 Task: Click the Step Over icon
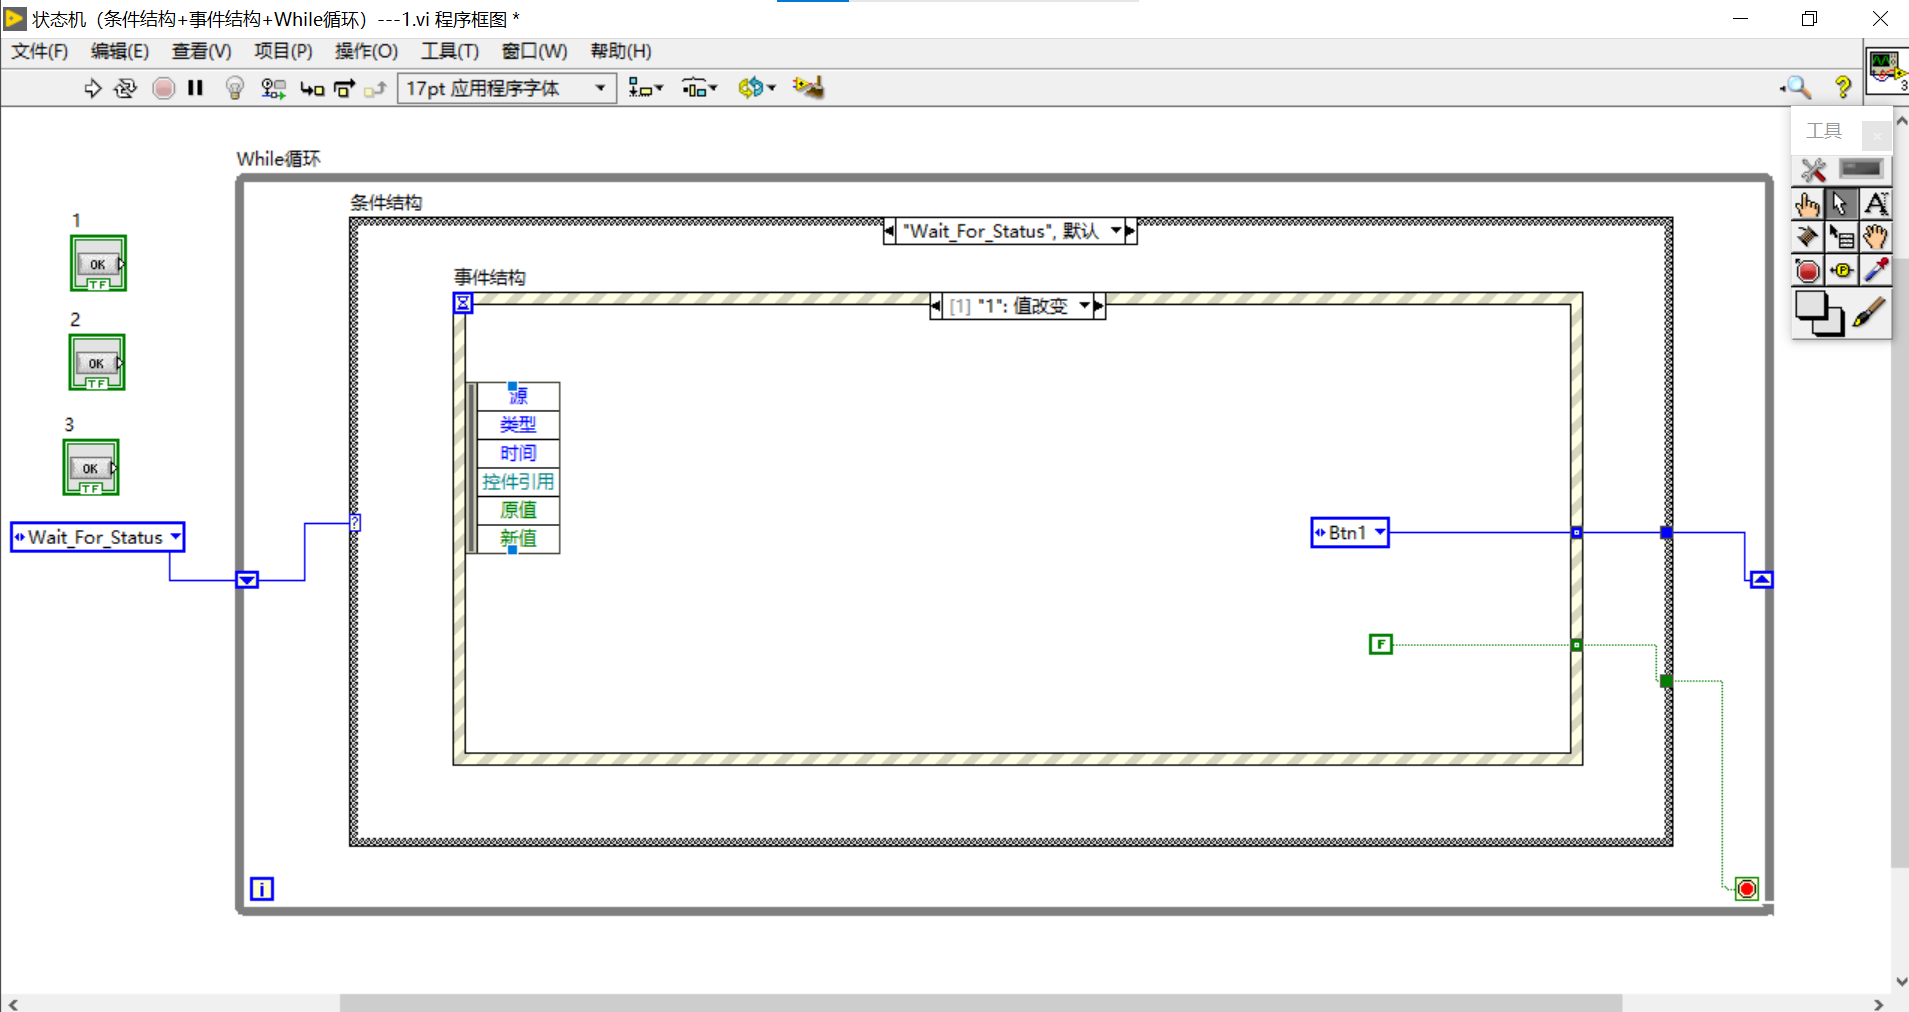point(344,88)
